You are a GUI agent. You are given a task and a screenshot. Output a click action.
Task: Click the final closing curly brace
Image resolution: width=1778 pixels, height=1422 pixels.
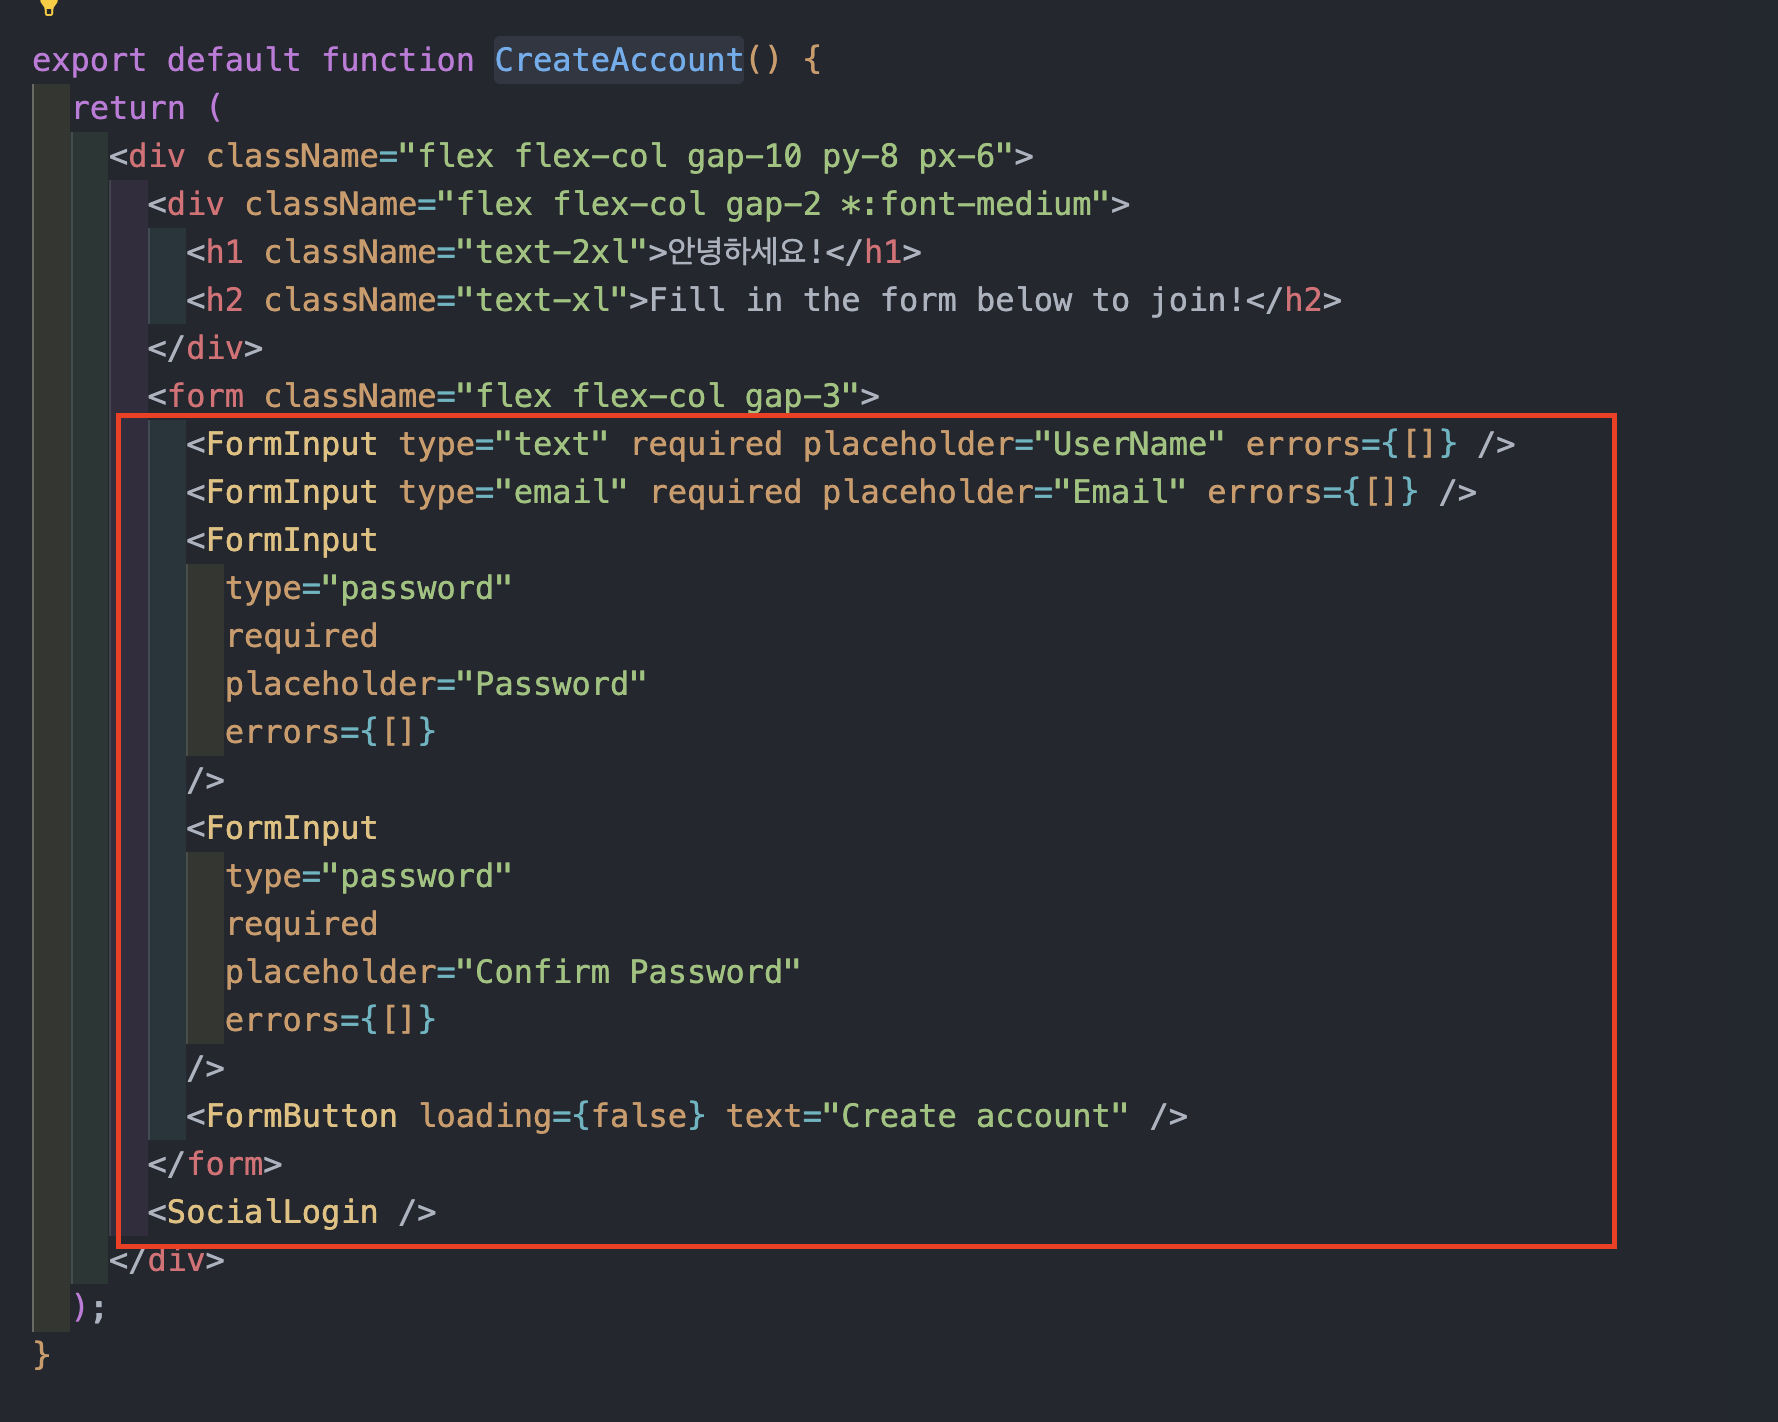41,1356
